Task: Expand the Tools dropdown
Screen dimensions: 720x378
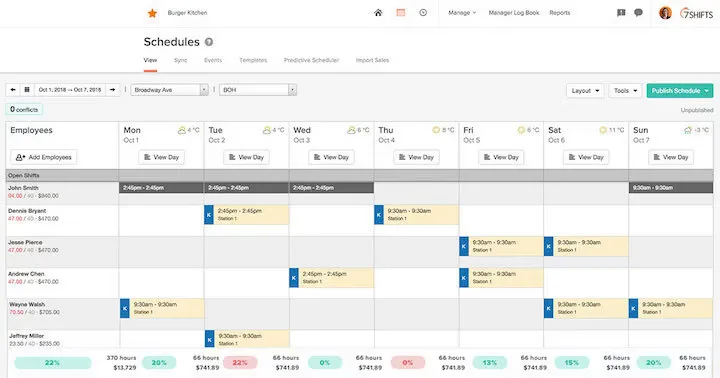Action: 625,91
